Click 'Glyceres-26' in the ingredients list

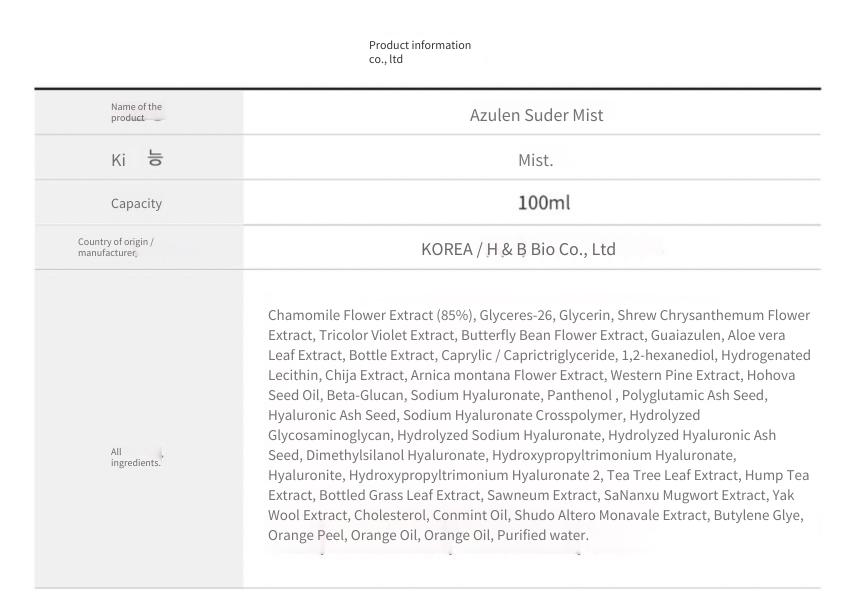coord(516,315)
